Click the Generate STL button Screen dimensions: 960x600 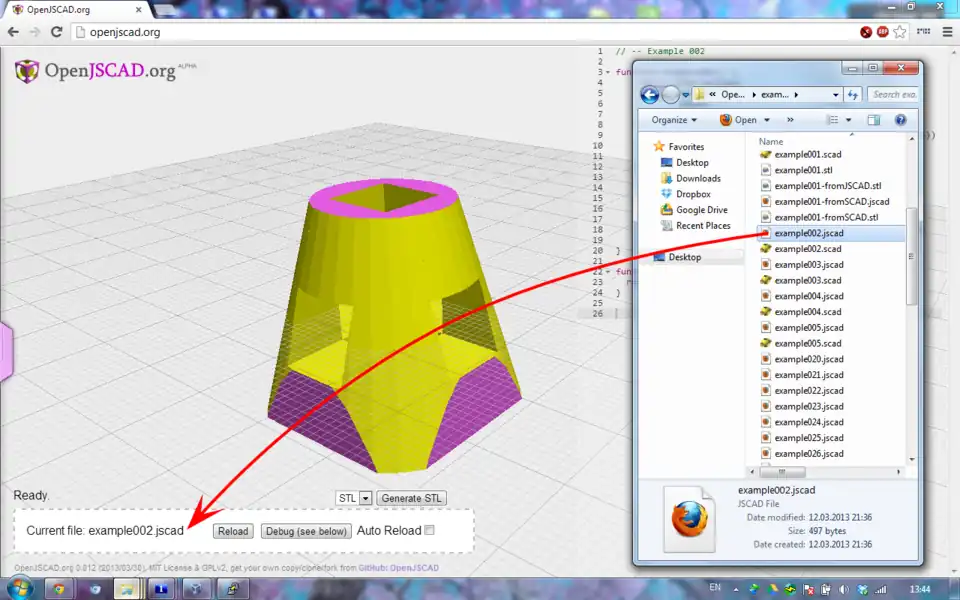click(x=411, y=498)
